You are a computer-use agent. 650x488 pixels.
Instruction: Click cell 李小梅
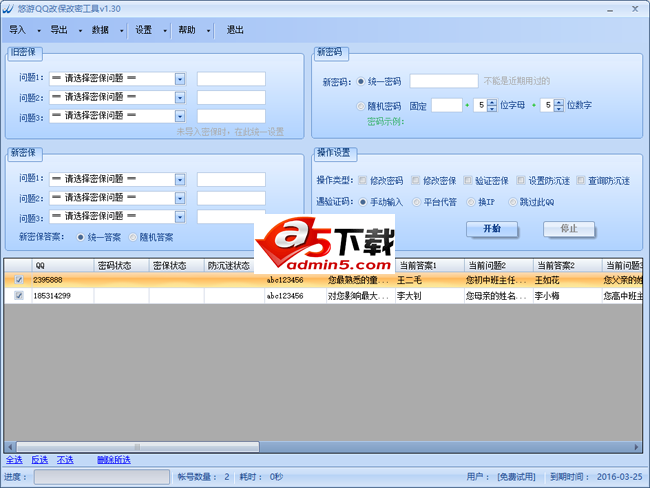[568, 296]
